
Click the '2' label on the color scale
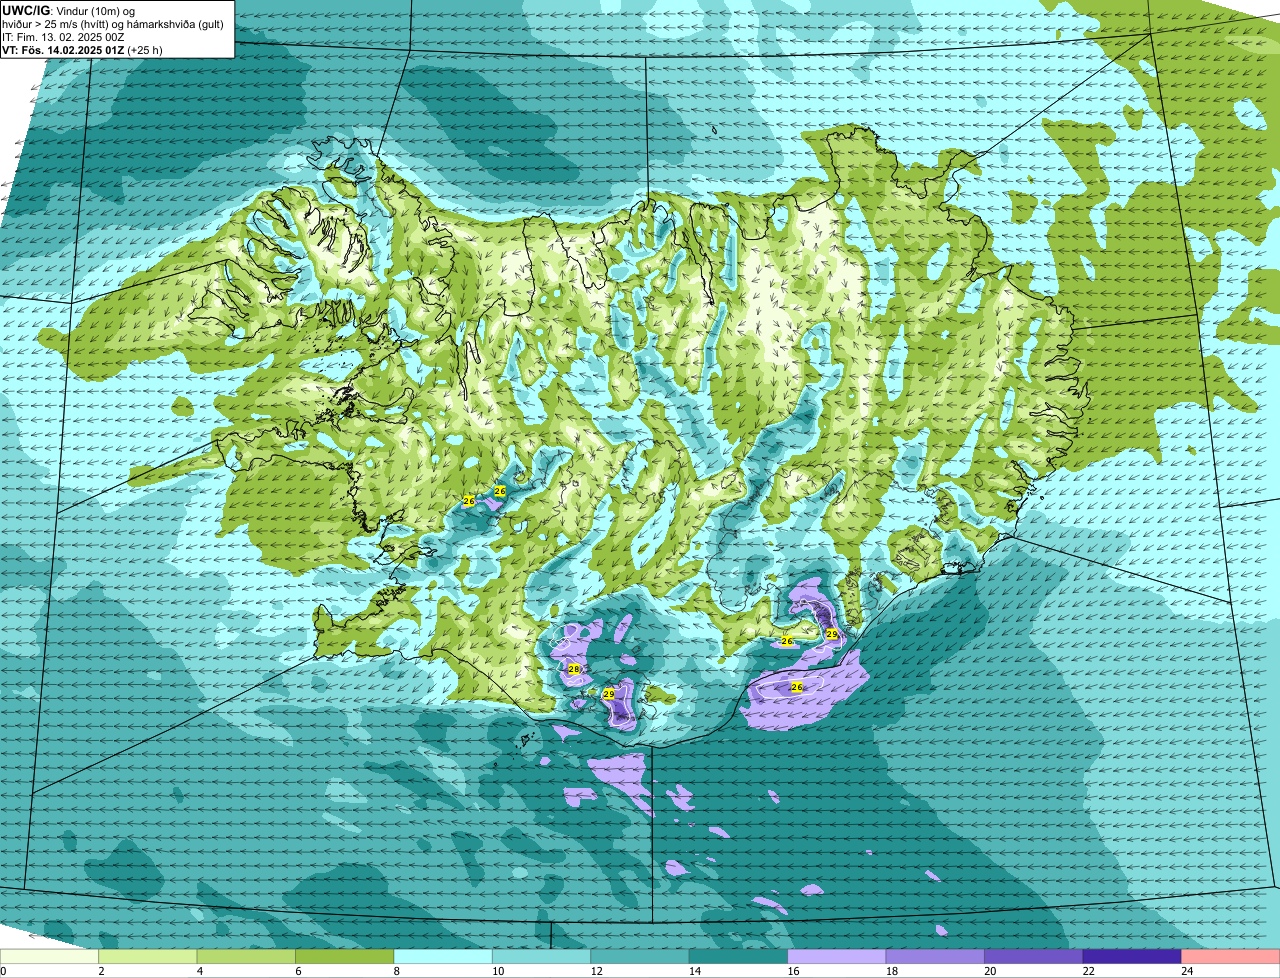pyautogui.click(x=101, y=971)
